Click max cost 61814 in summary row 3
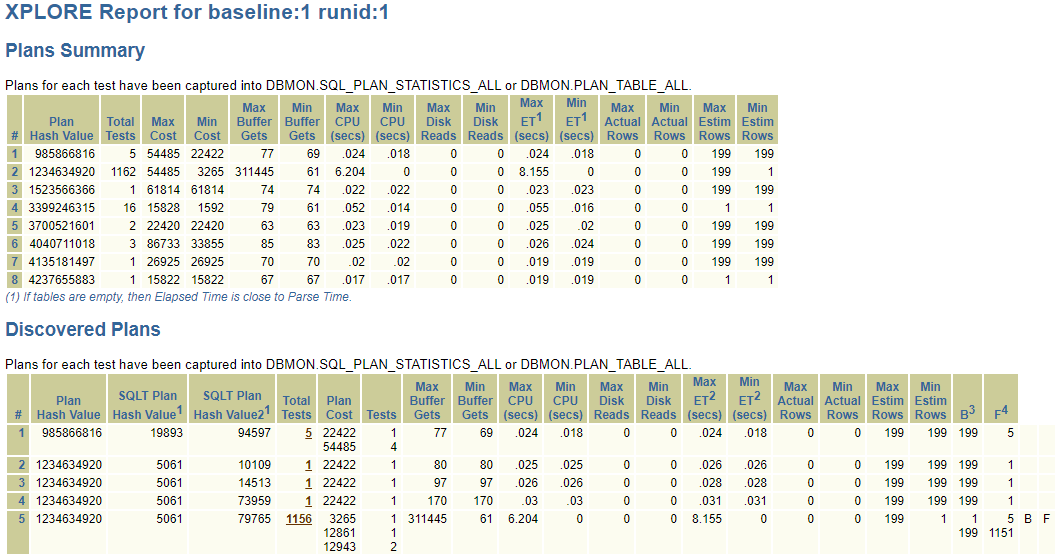This screenshot has width=1058, height=554. click(163, 190)
